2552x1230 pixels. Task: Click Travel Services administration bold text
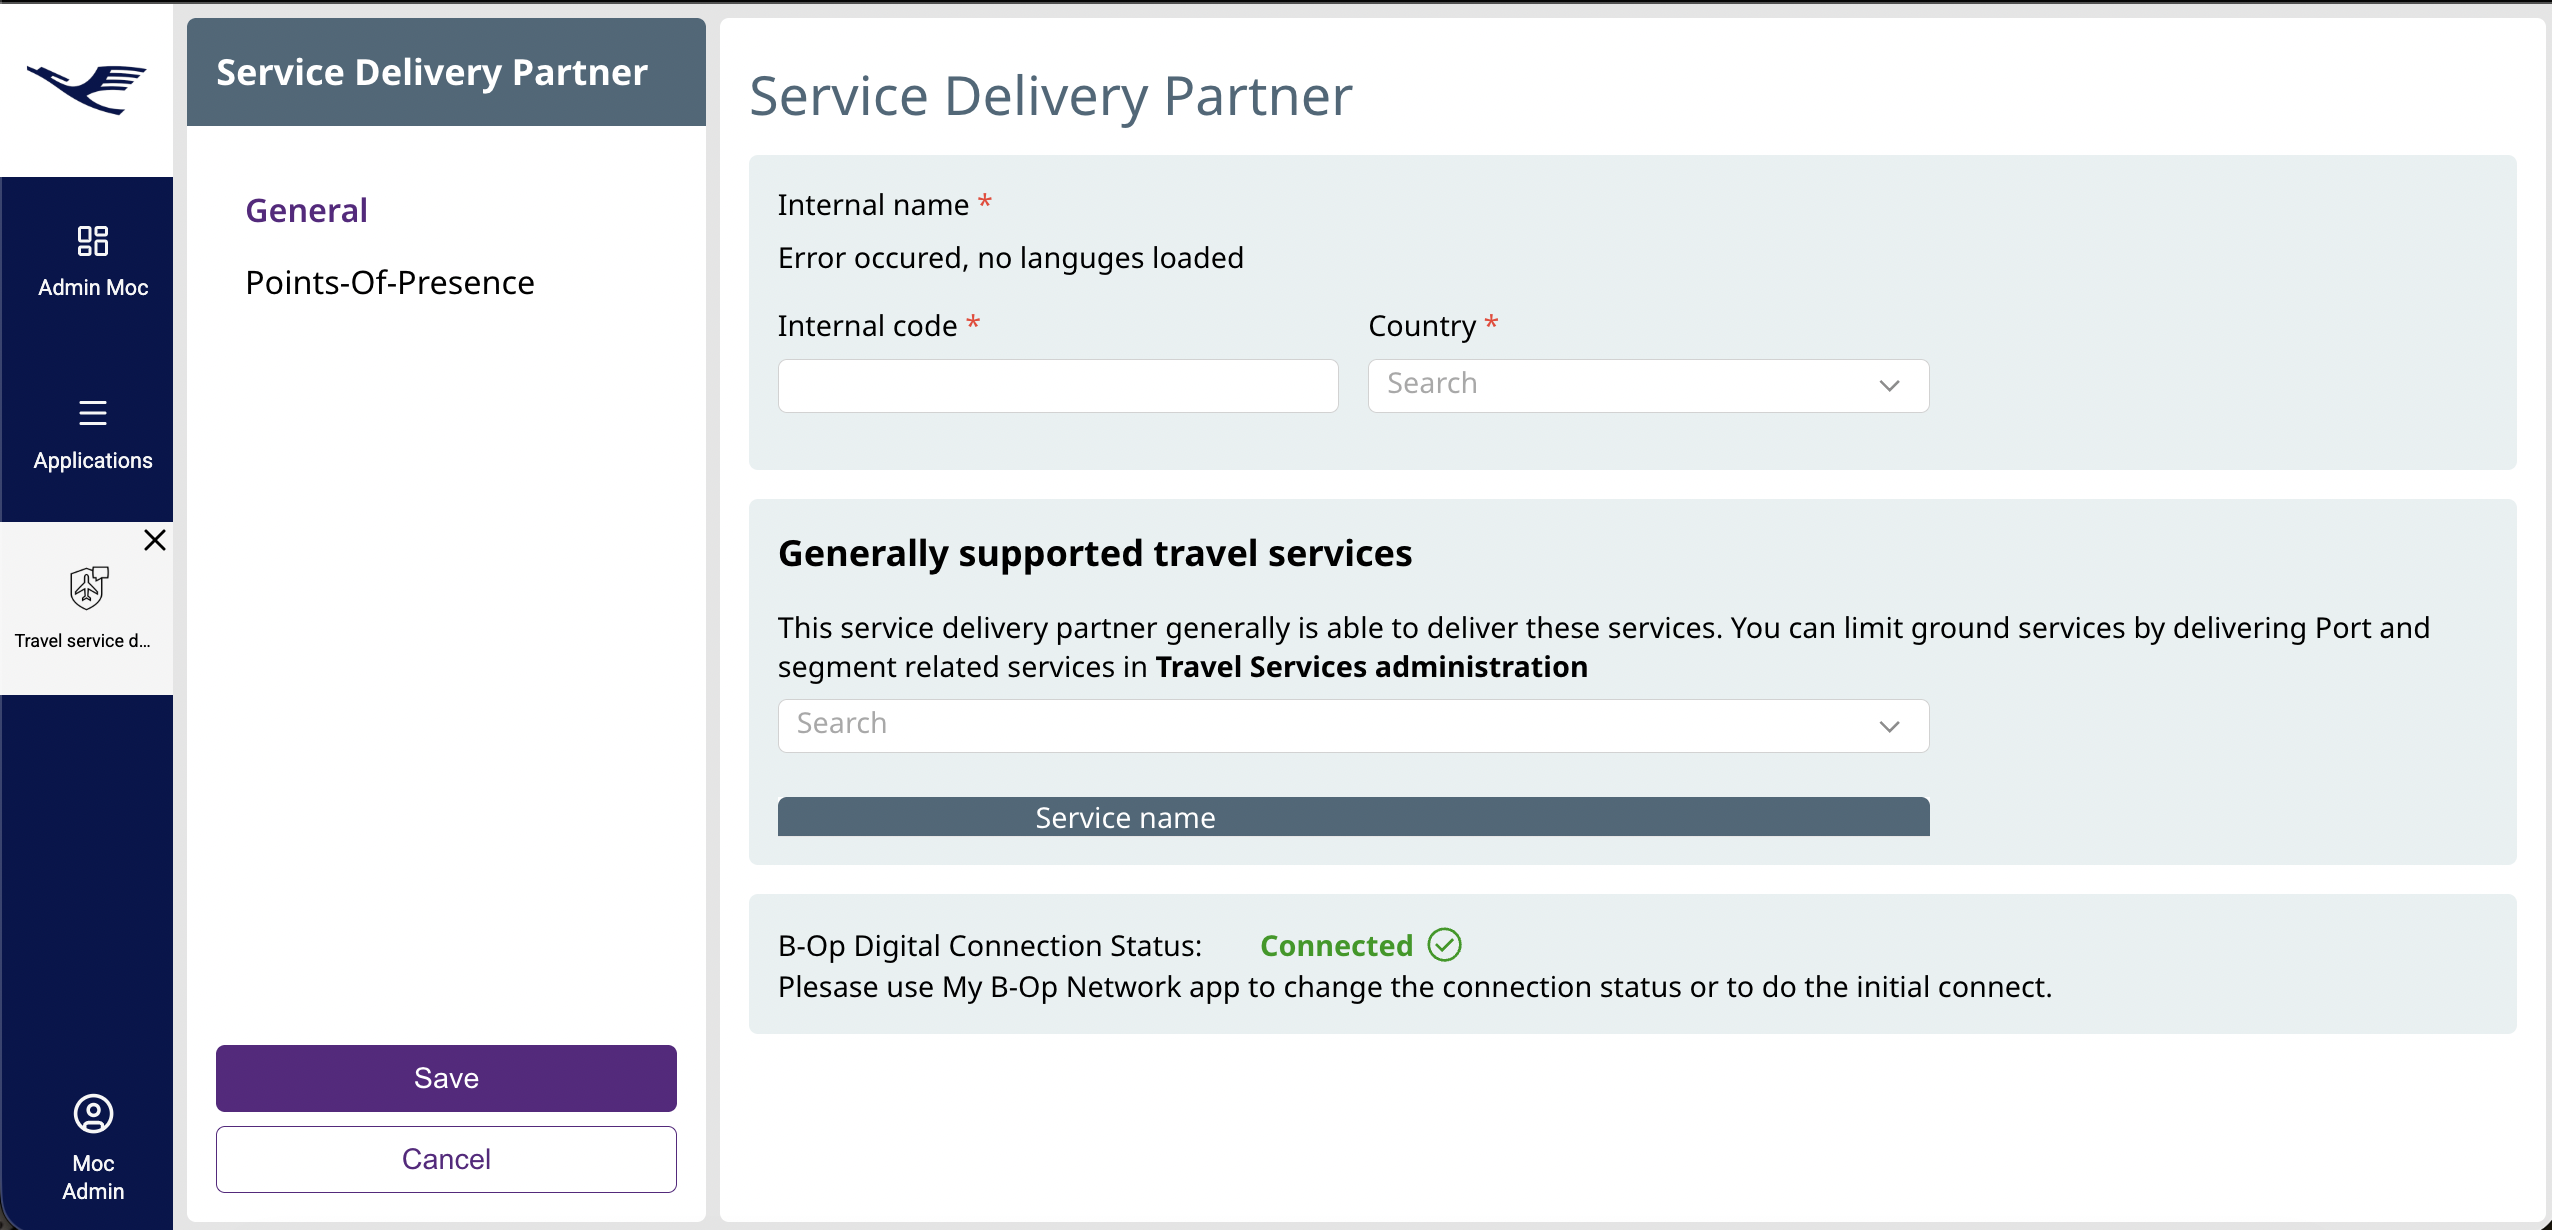(x=1371, y=667)
